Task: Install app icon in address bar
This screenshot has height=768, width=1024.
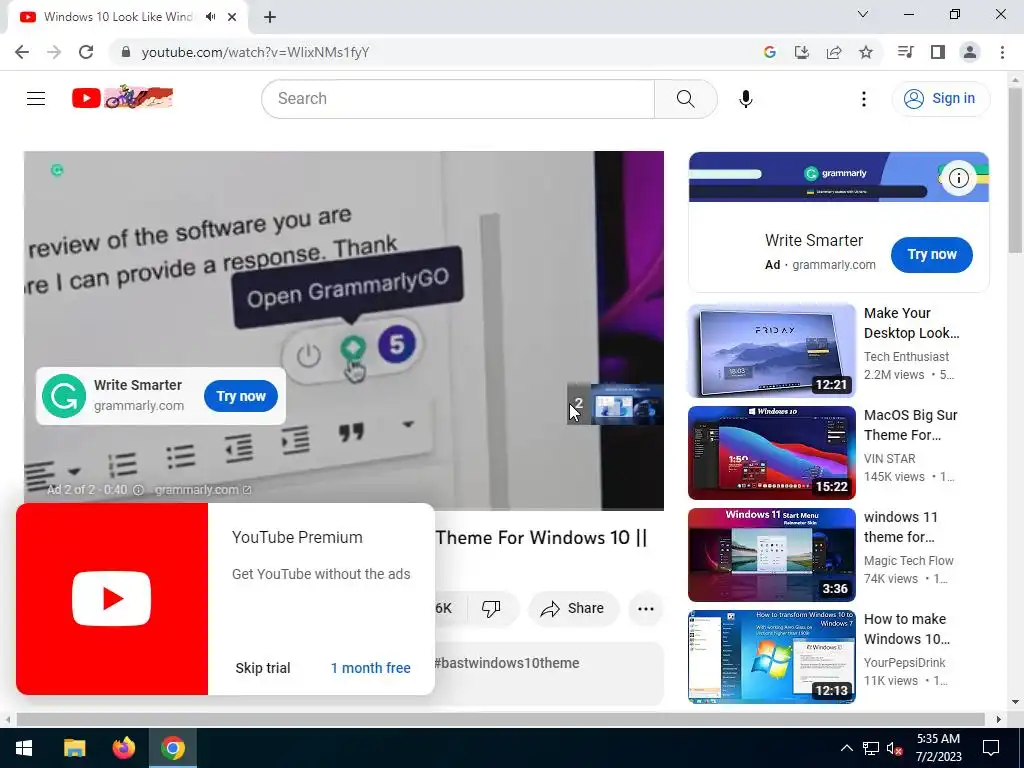Action: [x=801, y=52]
